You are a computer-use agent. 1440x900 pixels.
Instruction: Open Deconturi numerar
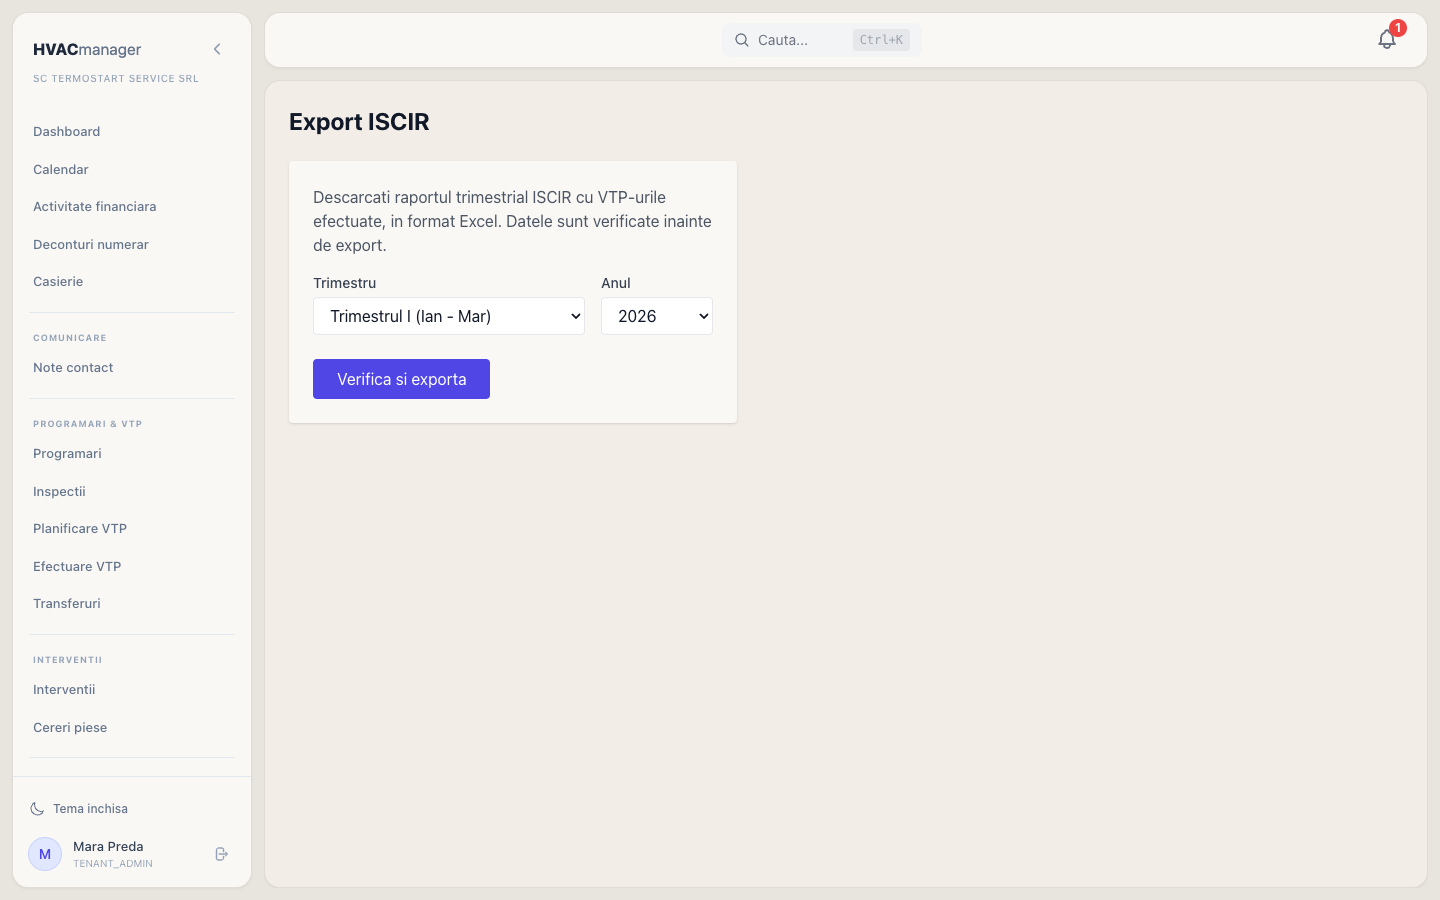91,244
